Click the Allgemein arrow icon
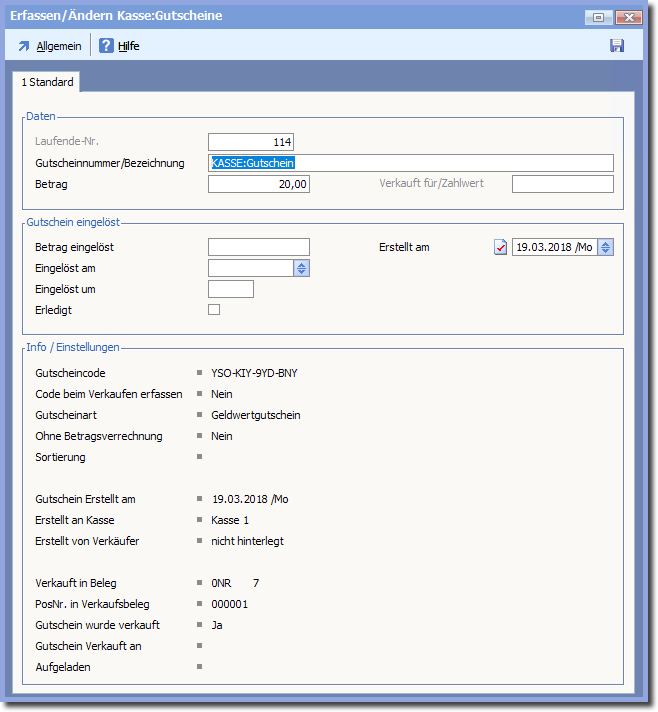Screen dimensions: 658x712 point(24,46)
